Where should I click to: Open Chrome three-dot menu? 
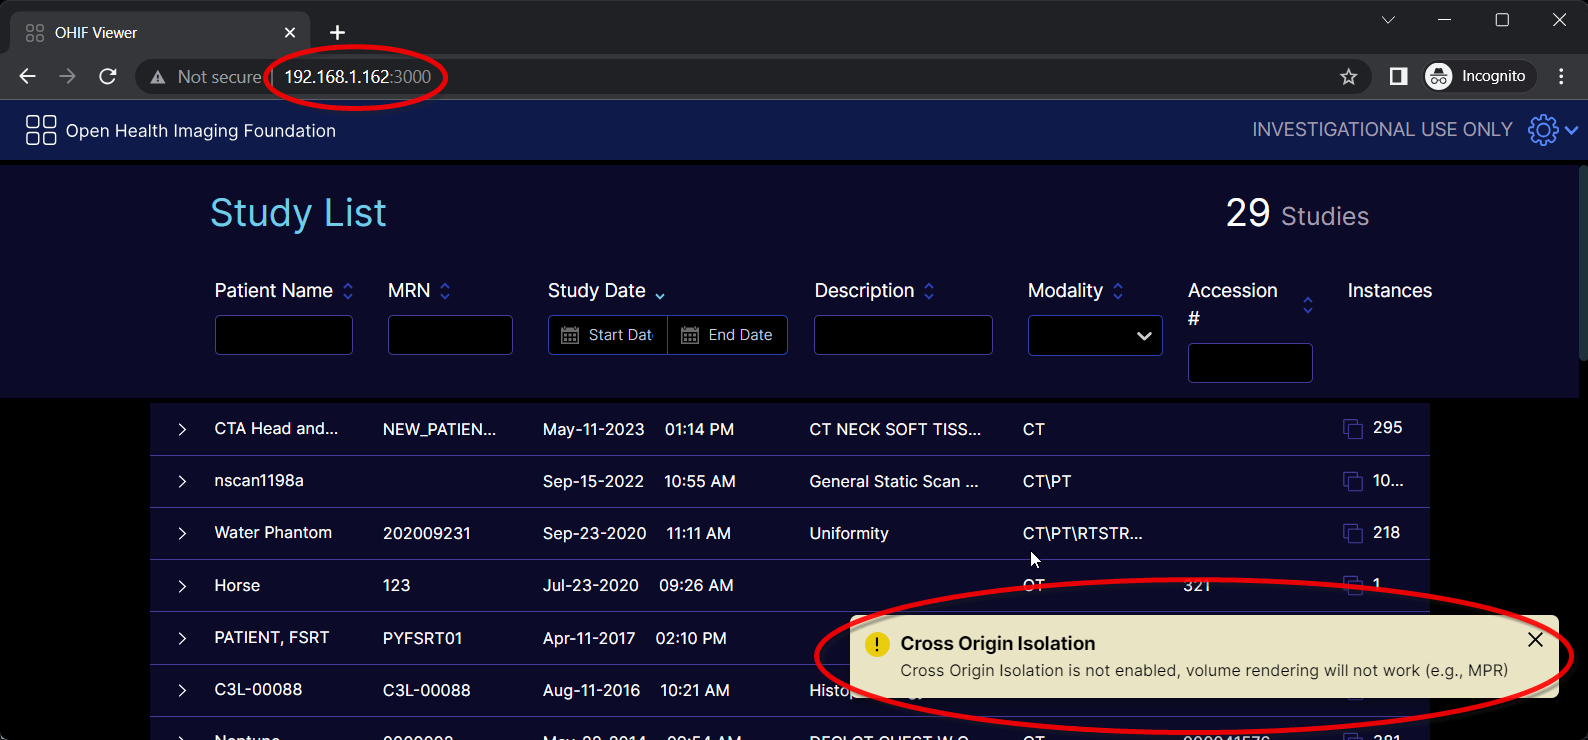[x=1561, y=77]
